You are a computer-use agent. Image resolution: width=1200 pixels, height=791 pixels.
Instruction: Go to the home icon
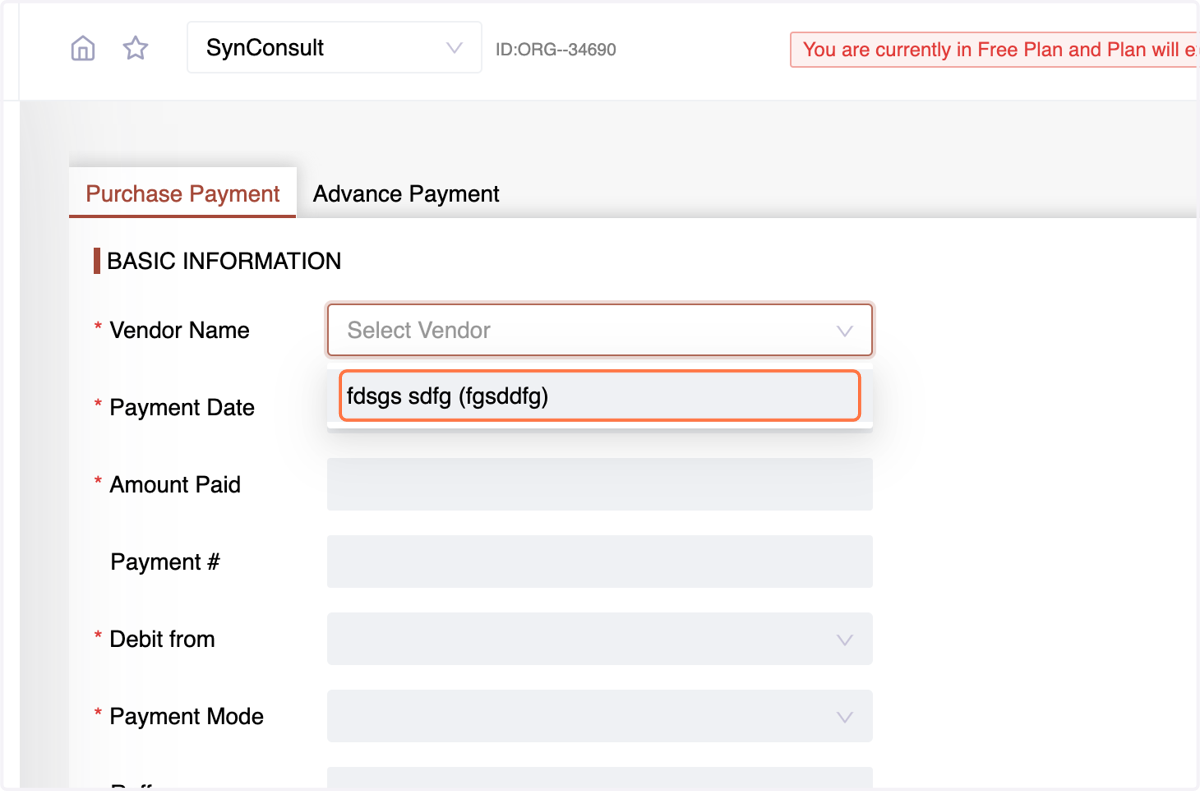point(83,48)
